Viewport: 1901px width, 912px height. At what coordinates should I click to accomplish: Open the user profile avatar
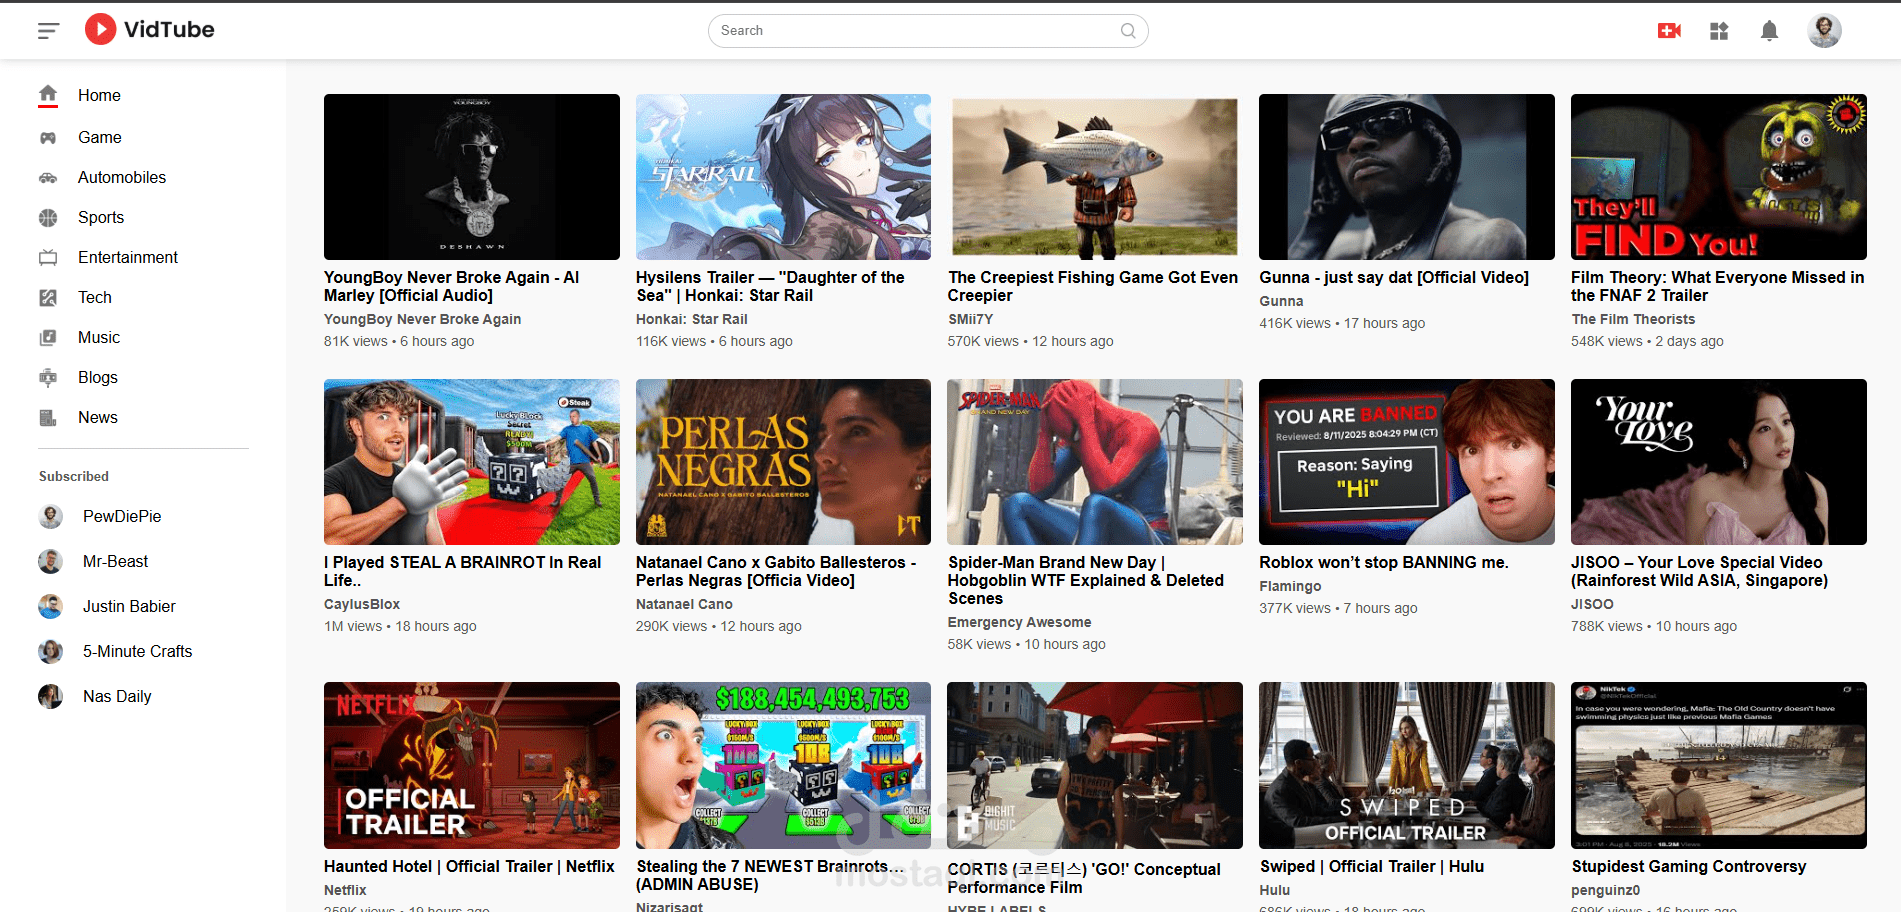(x=1824, y=31)
